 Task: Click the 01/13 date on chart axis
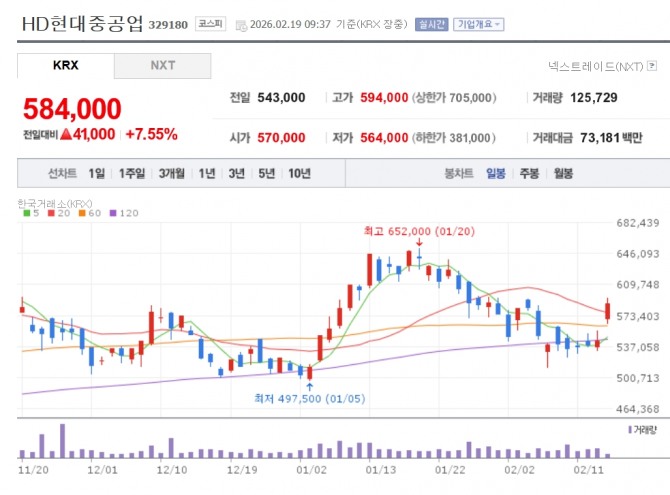pos(381,470)
